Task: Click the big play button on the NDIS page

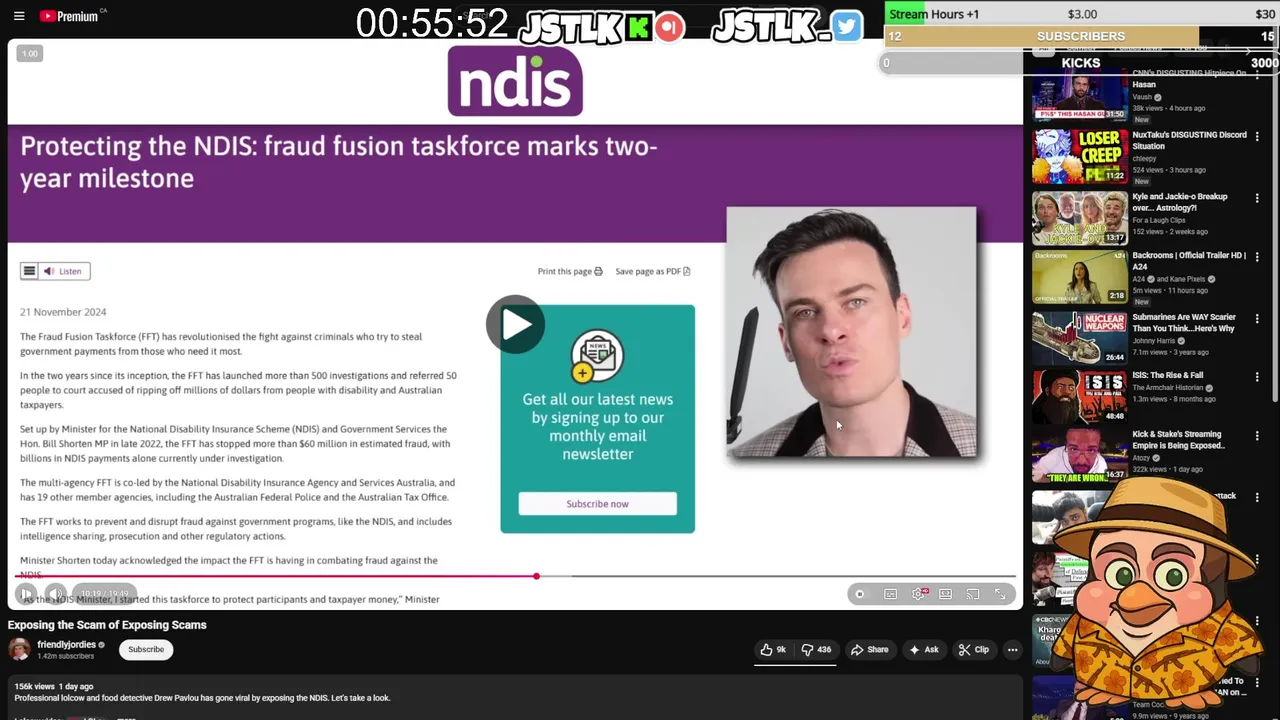Action: (x=515, y=324)
